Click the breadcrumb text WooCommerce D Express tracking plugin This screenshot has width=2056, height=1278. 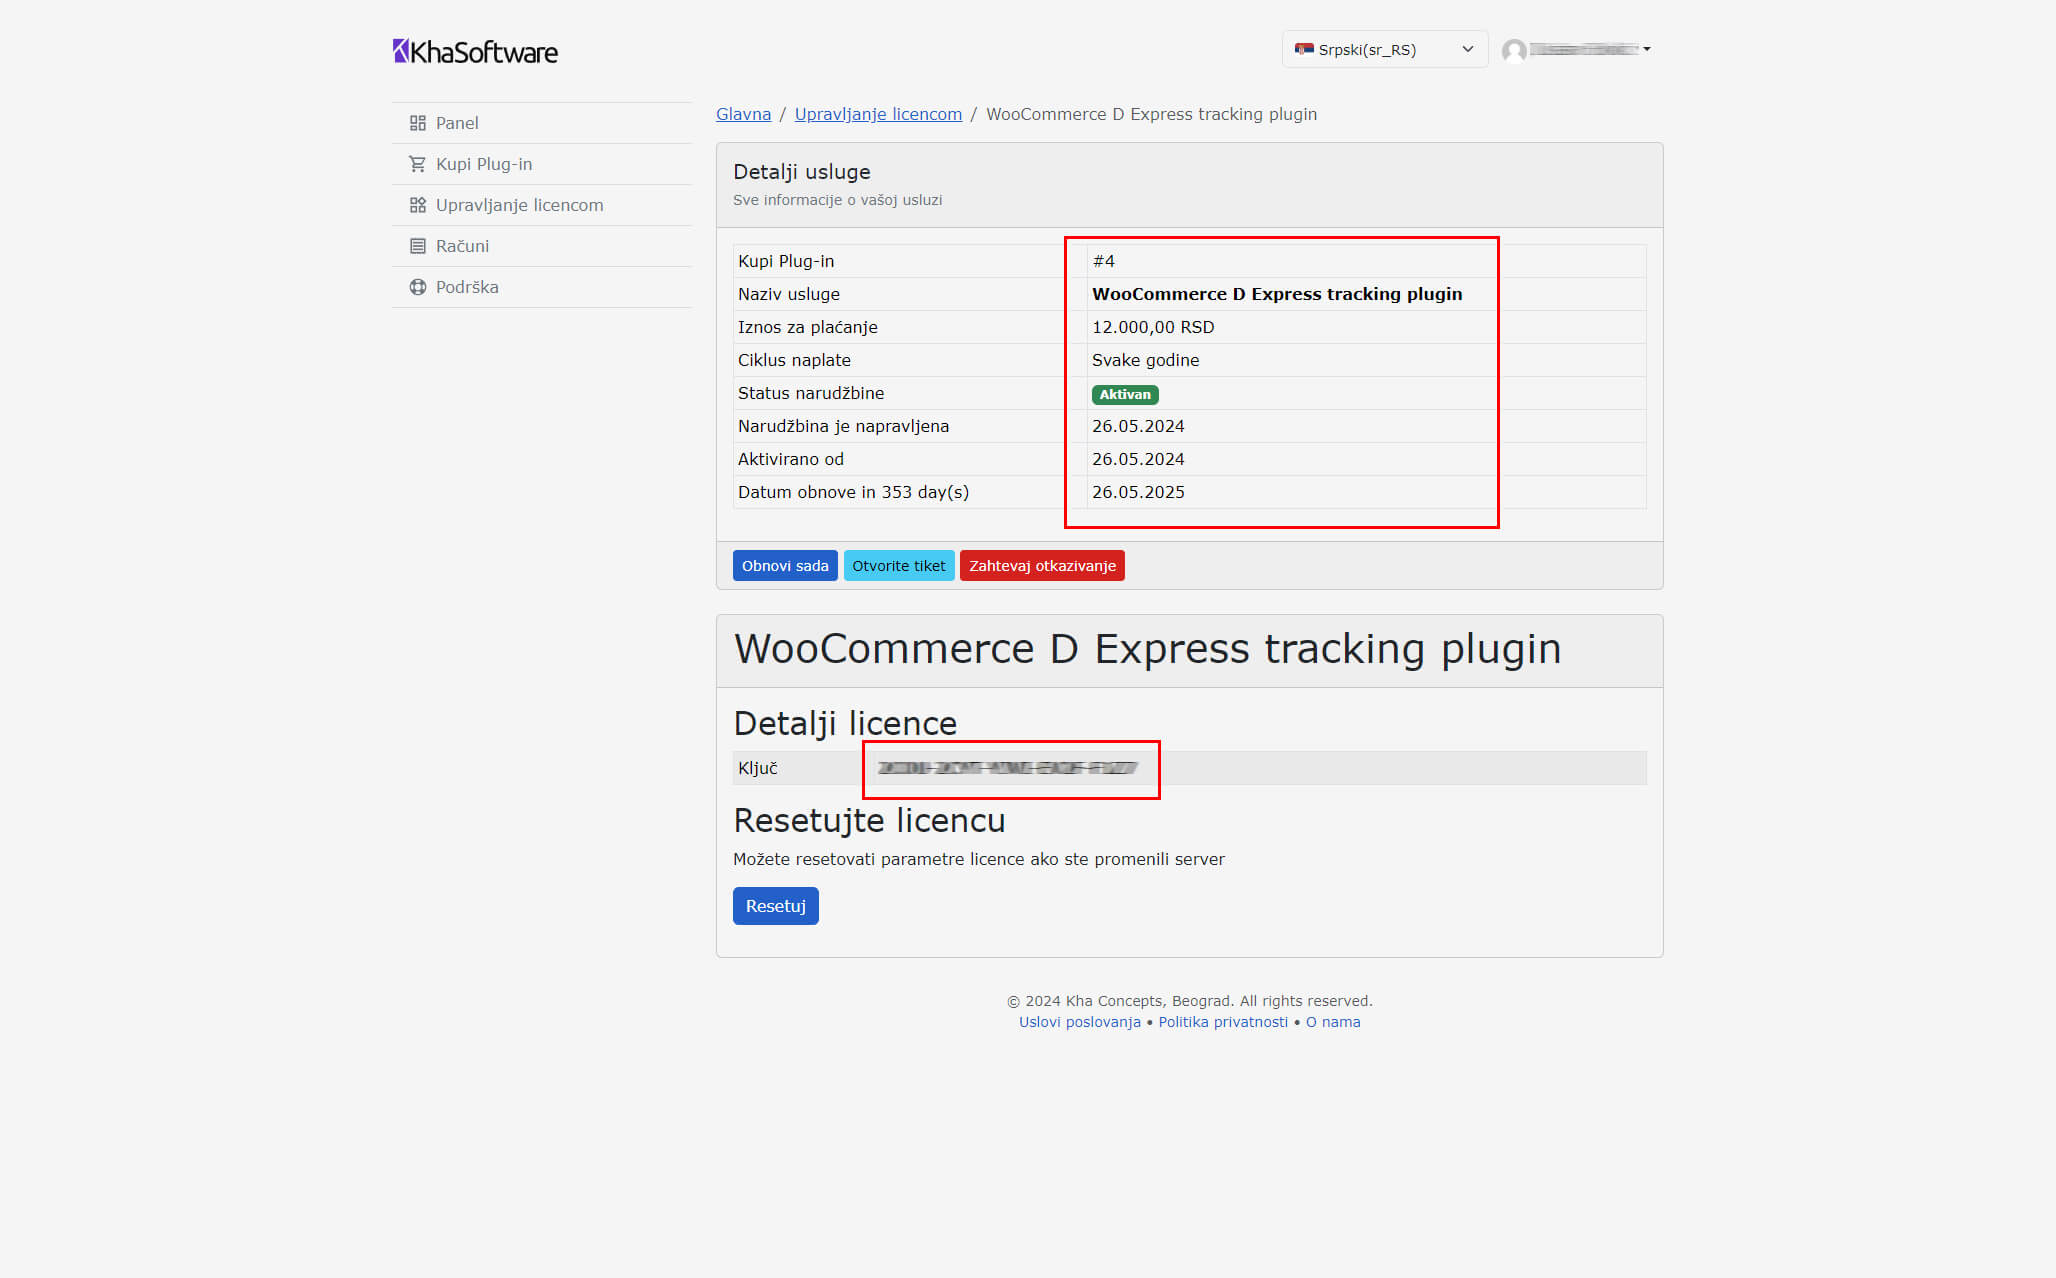[1151, 114]
